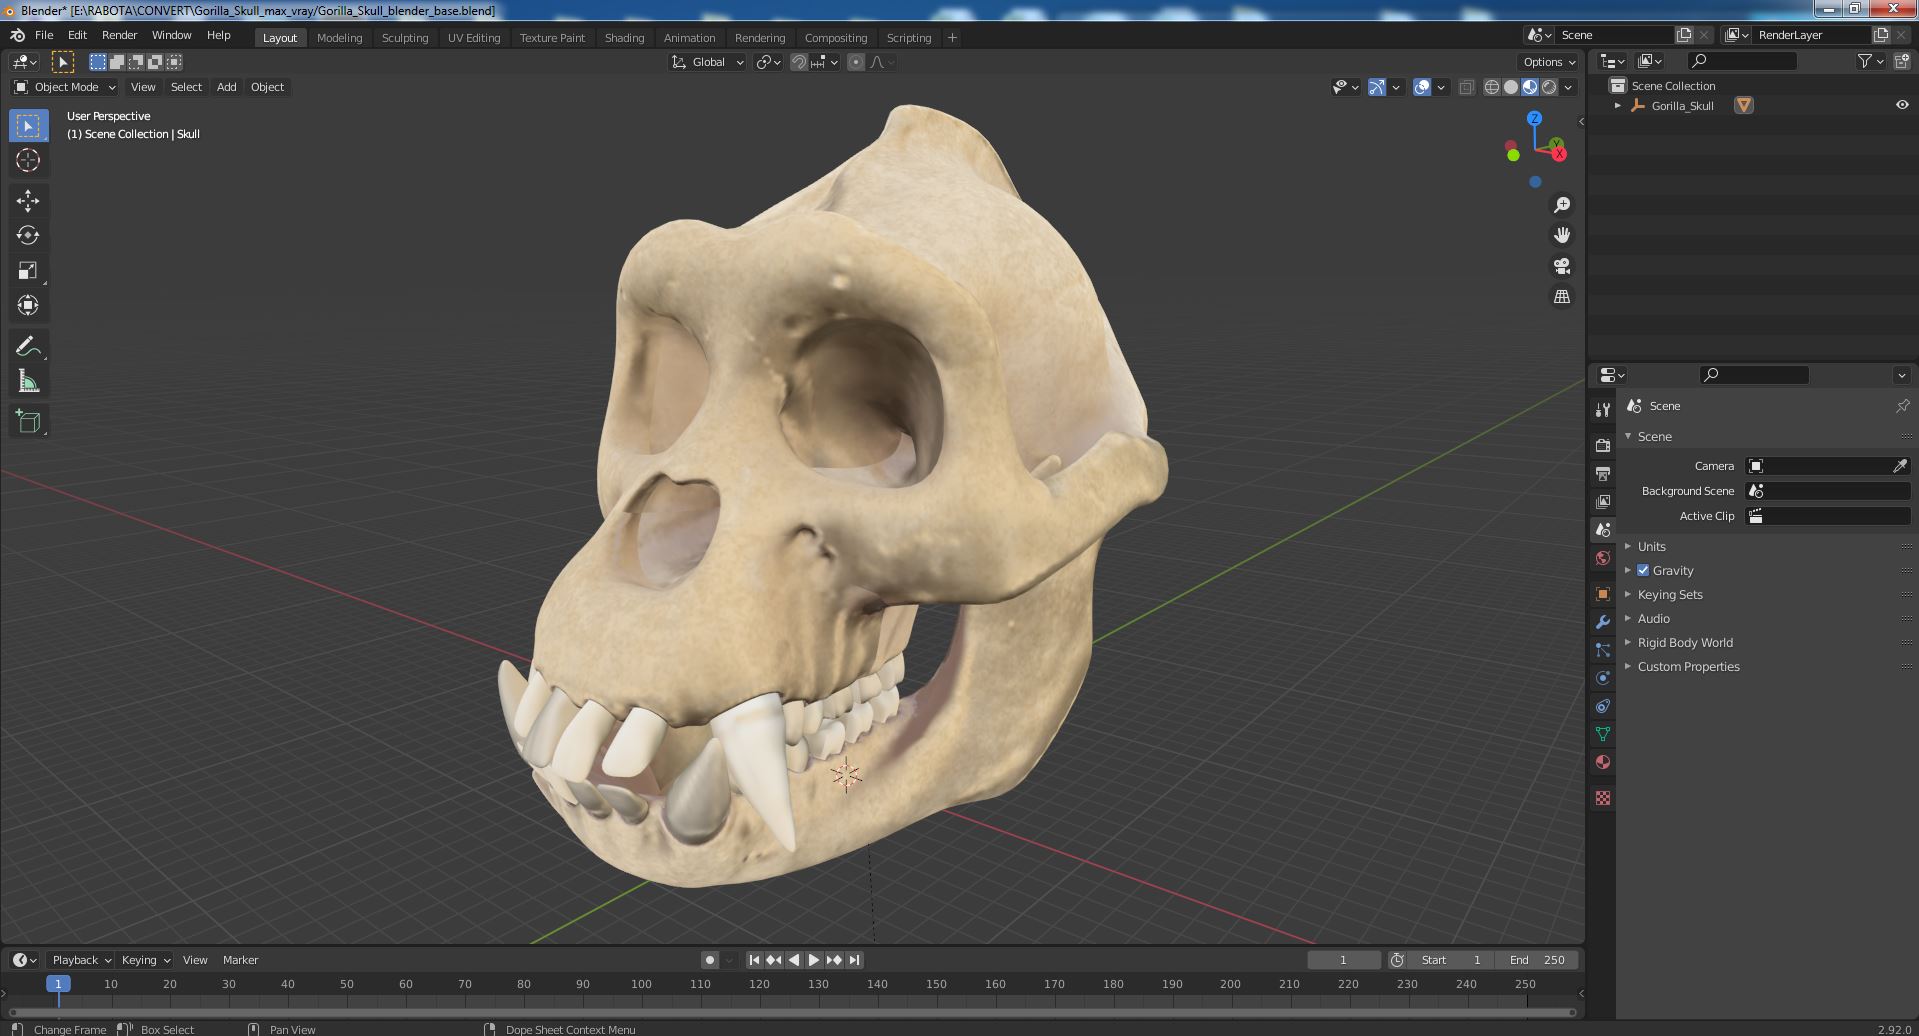The height and width of the screenshot is (1036, 1919).
Task: Select the Select Box tool
Action: tap(28, 126)
